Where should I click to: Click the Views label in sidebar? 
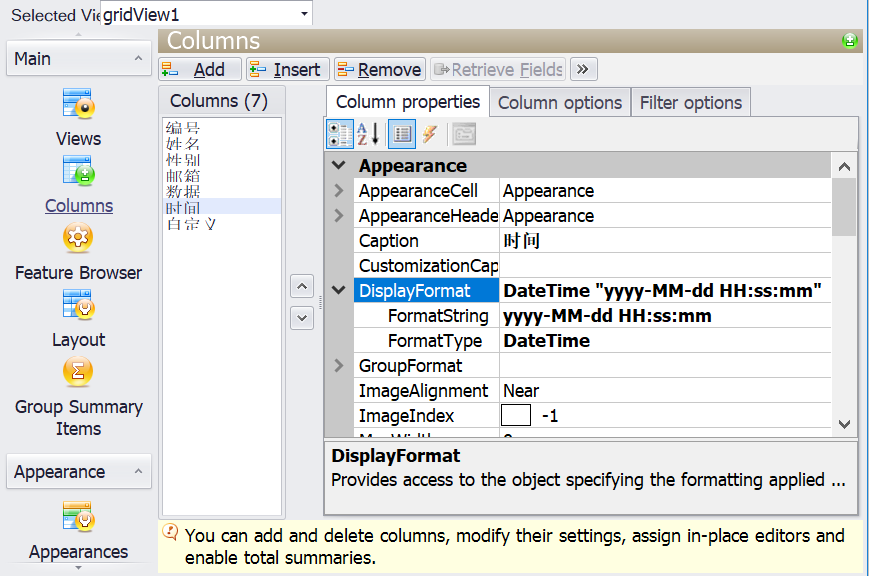(78, 139)
